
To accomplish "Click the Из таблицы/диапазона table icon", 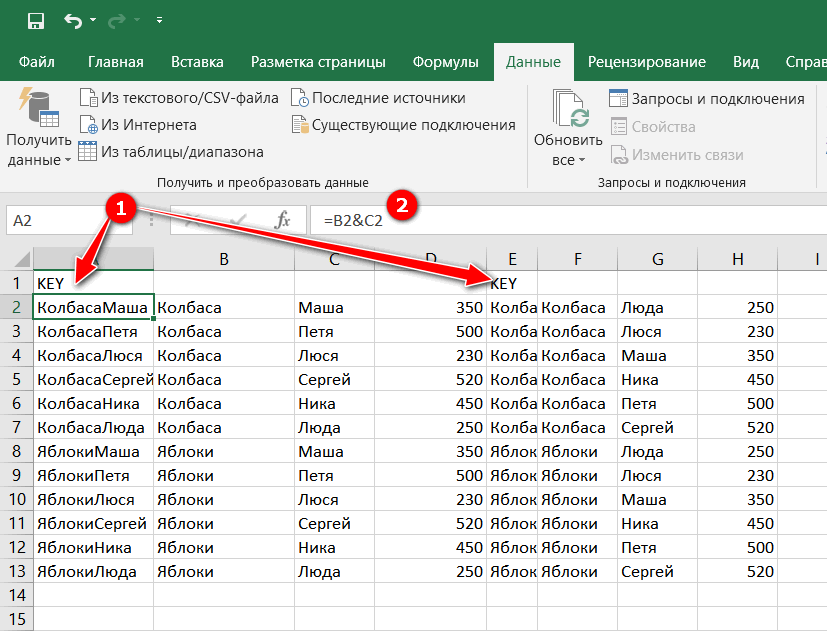I will click(x=88, y=151).
